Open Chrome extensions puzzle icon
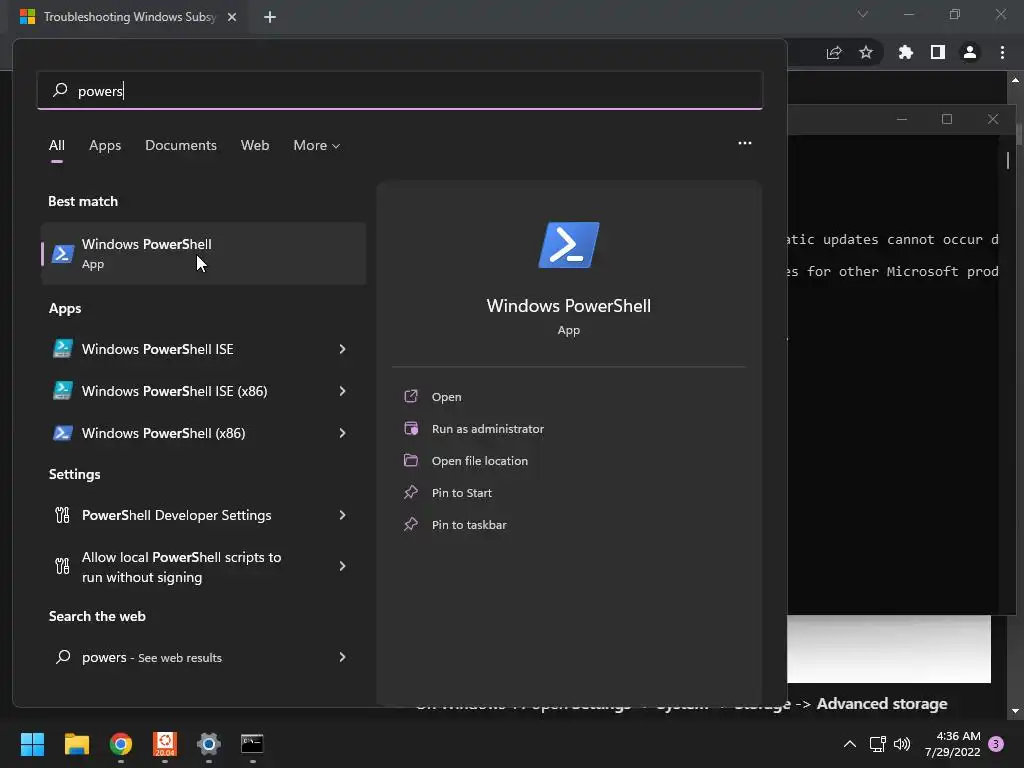1024x768 pixels. pos(905,52)
